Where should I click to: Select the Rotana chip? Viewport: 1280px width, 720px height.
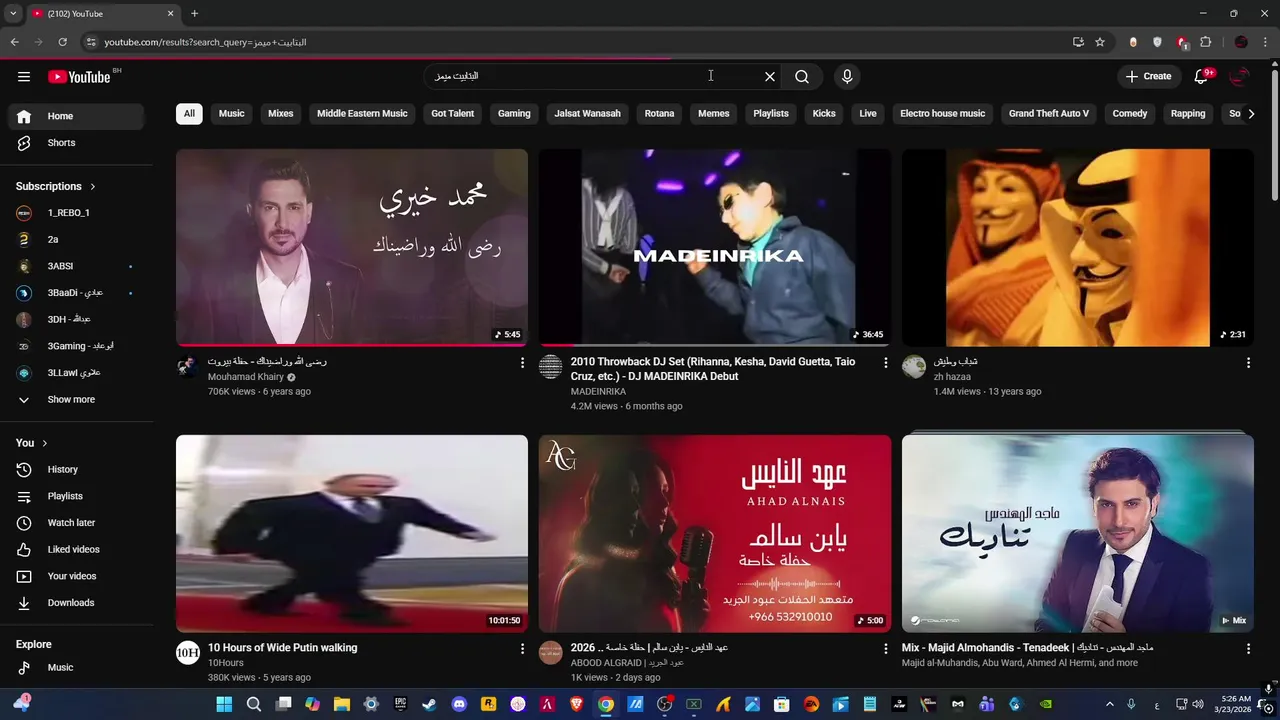659,114
